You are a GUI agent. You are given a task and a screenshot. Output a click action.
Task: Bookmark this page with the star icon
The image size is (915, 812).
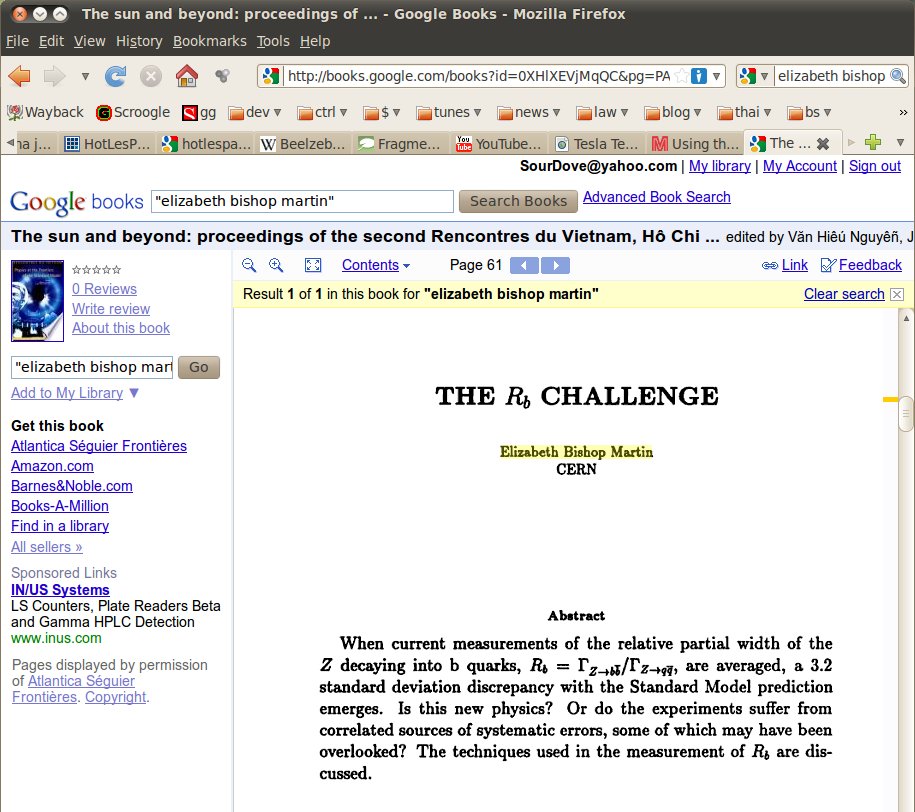tap(680, 76)
